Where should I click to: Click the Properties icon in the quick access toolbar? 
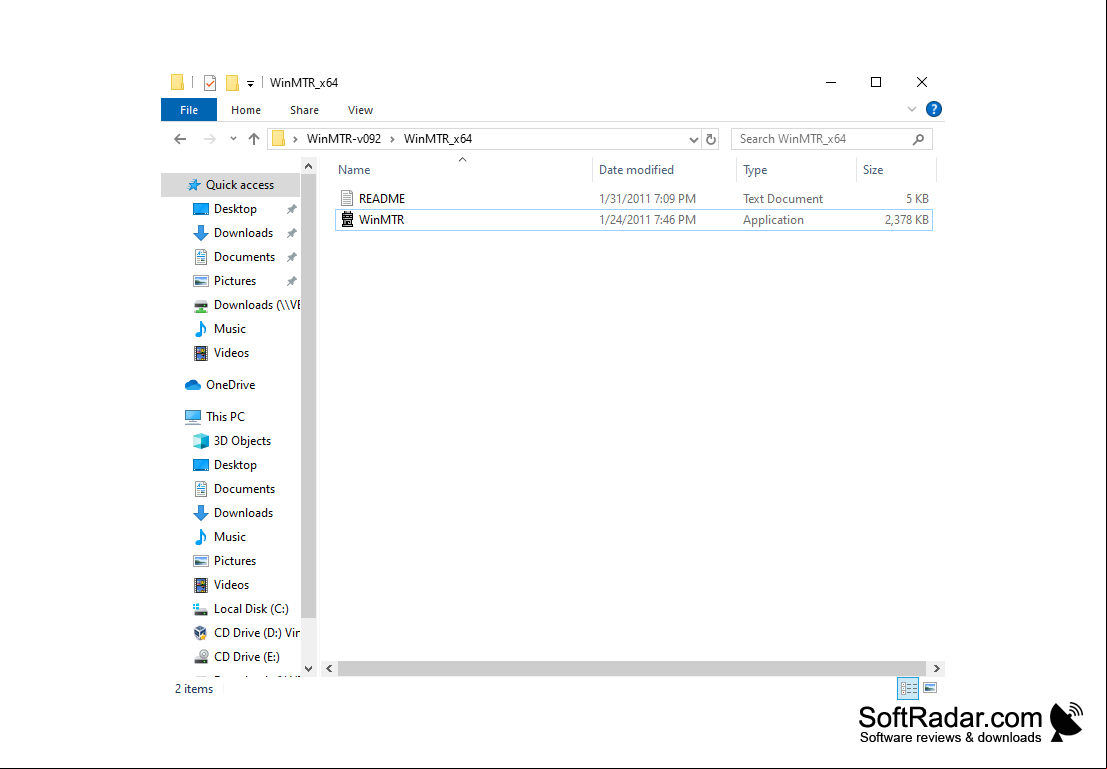[210, 83]
